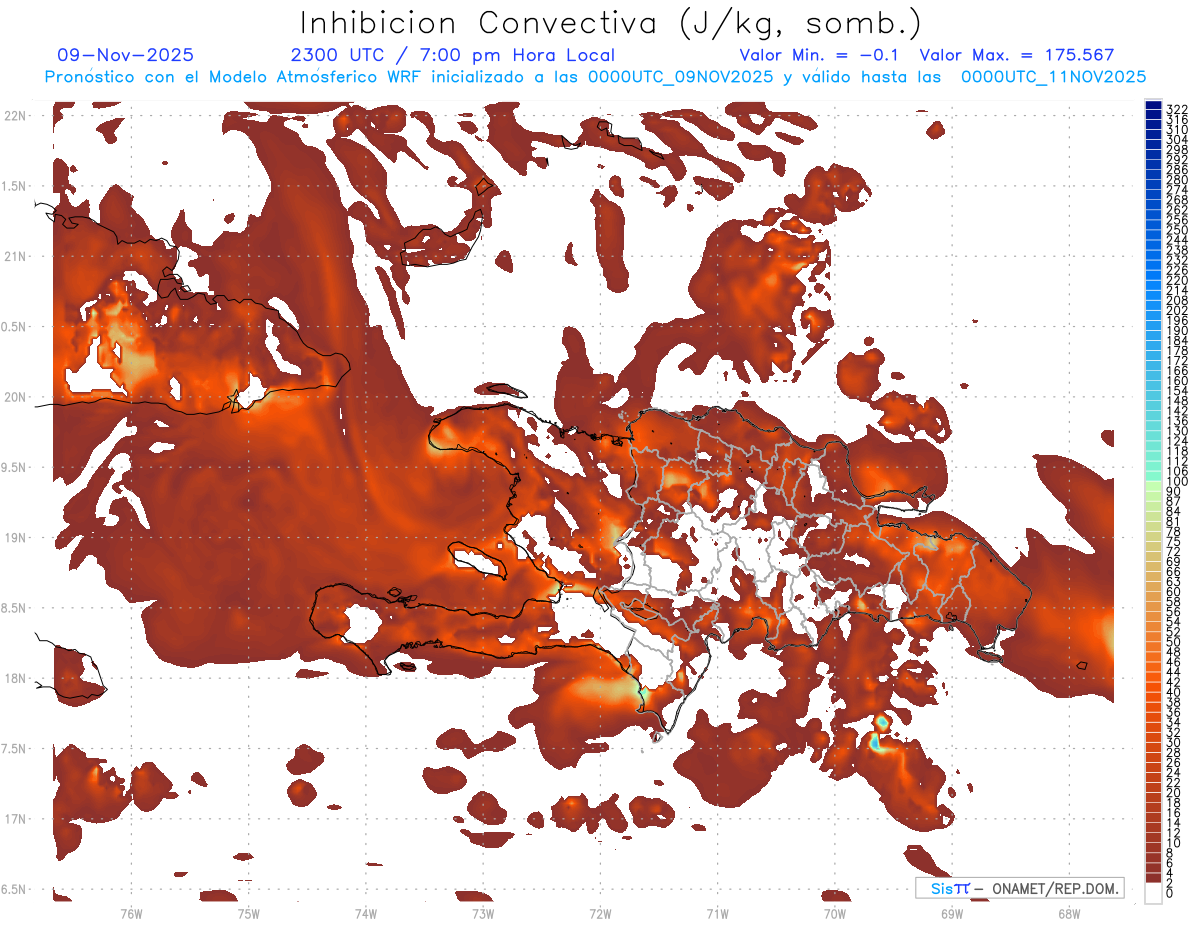Select the "Valor Min. = -0.1" readout
This screenshot has width=1200, height=927.
(821, 55)
